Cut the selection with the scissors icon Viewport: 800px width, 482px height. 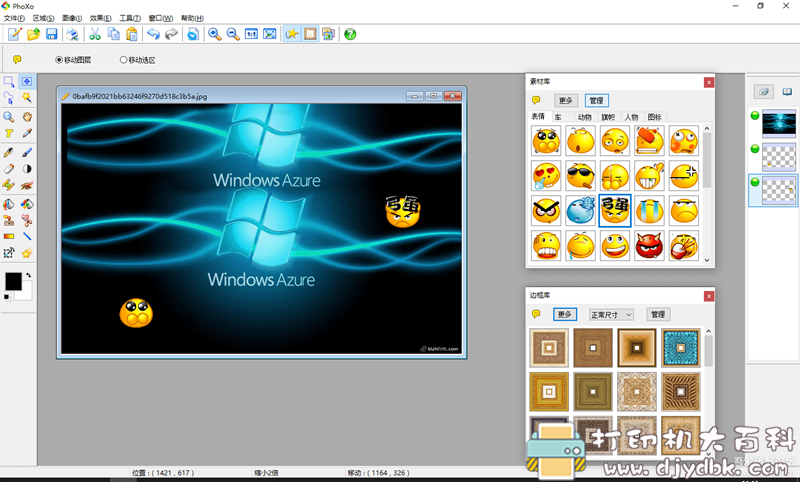pos(95,34)
